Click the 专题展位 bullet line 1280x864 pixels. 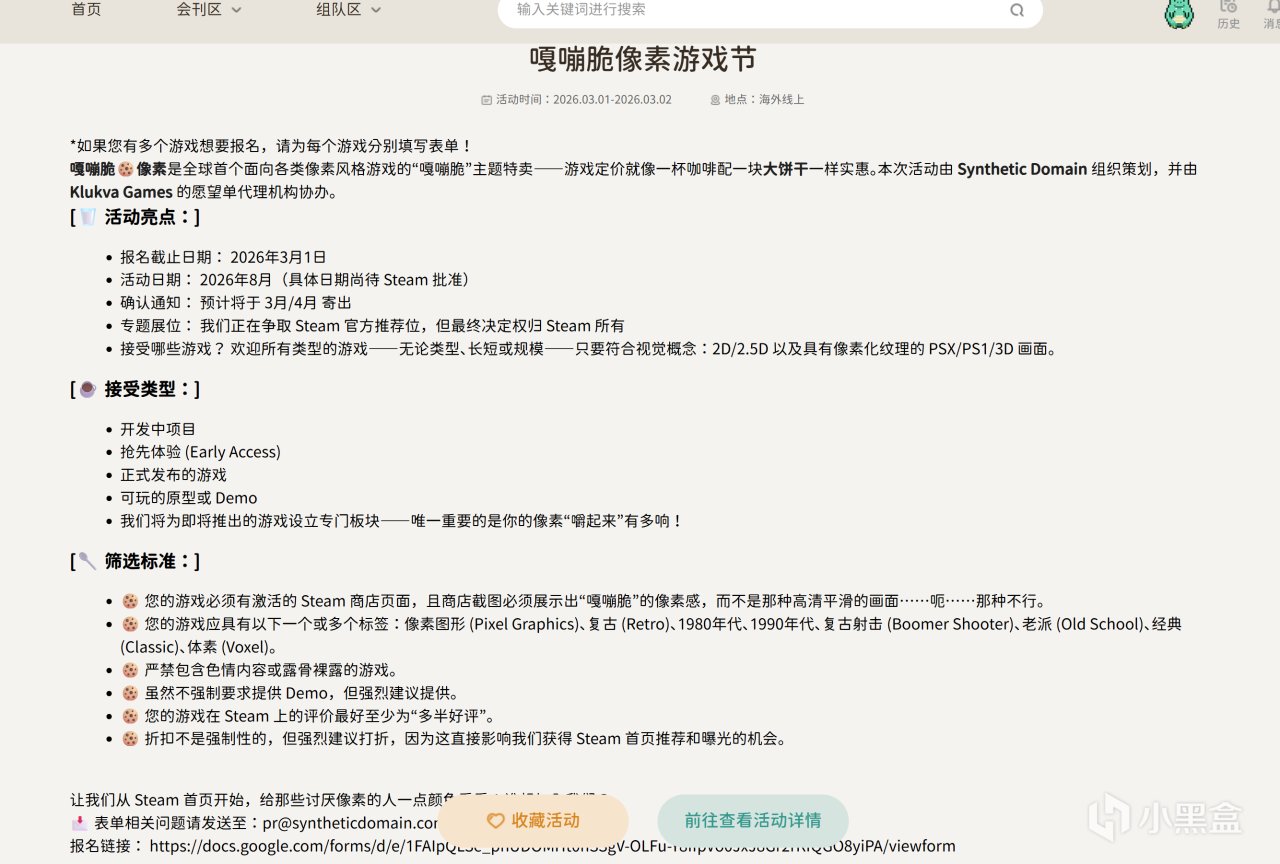[x=372, y=326]
